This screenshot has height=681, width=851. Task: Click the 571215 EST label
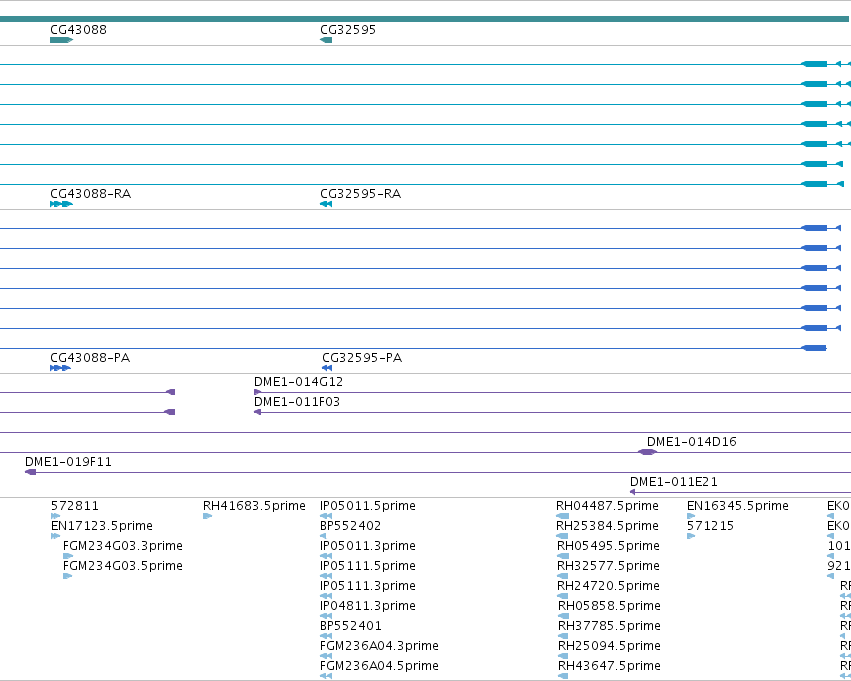710,526
